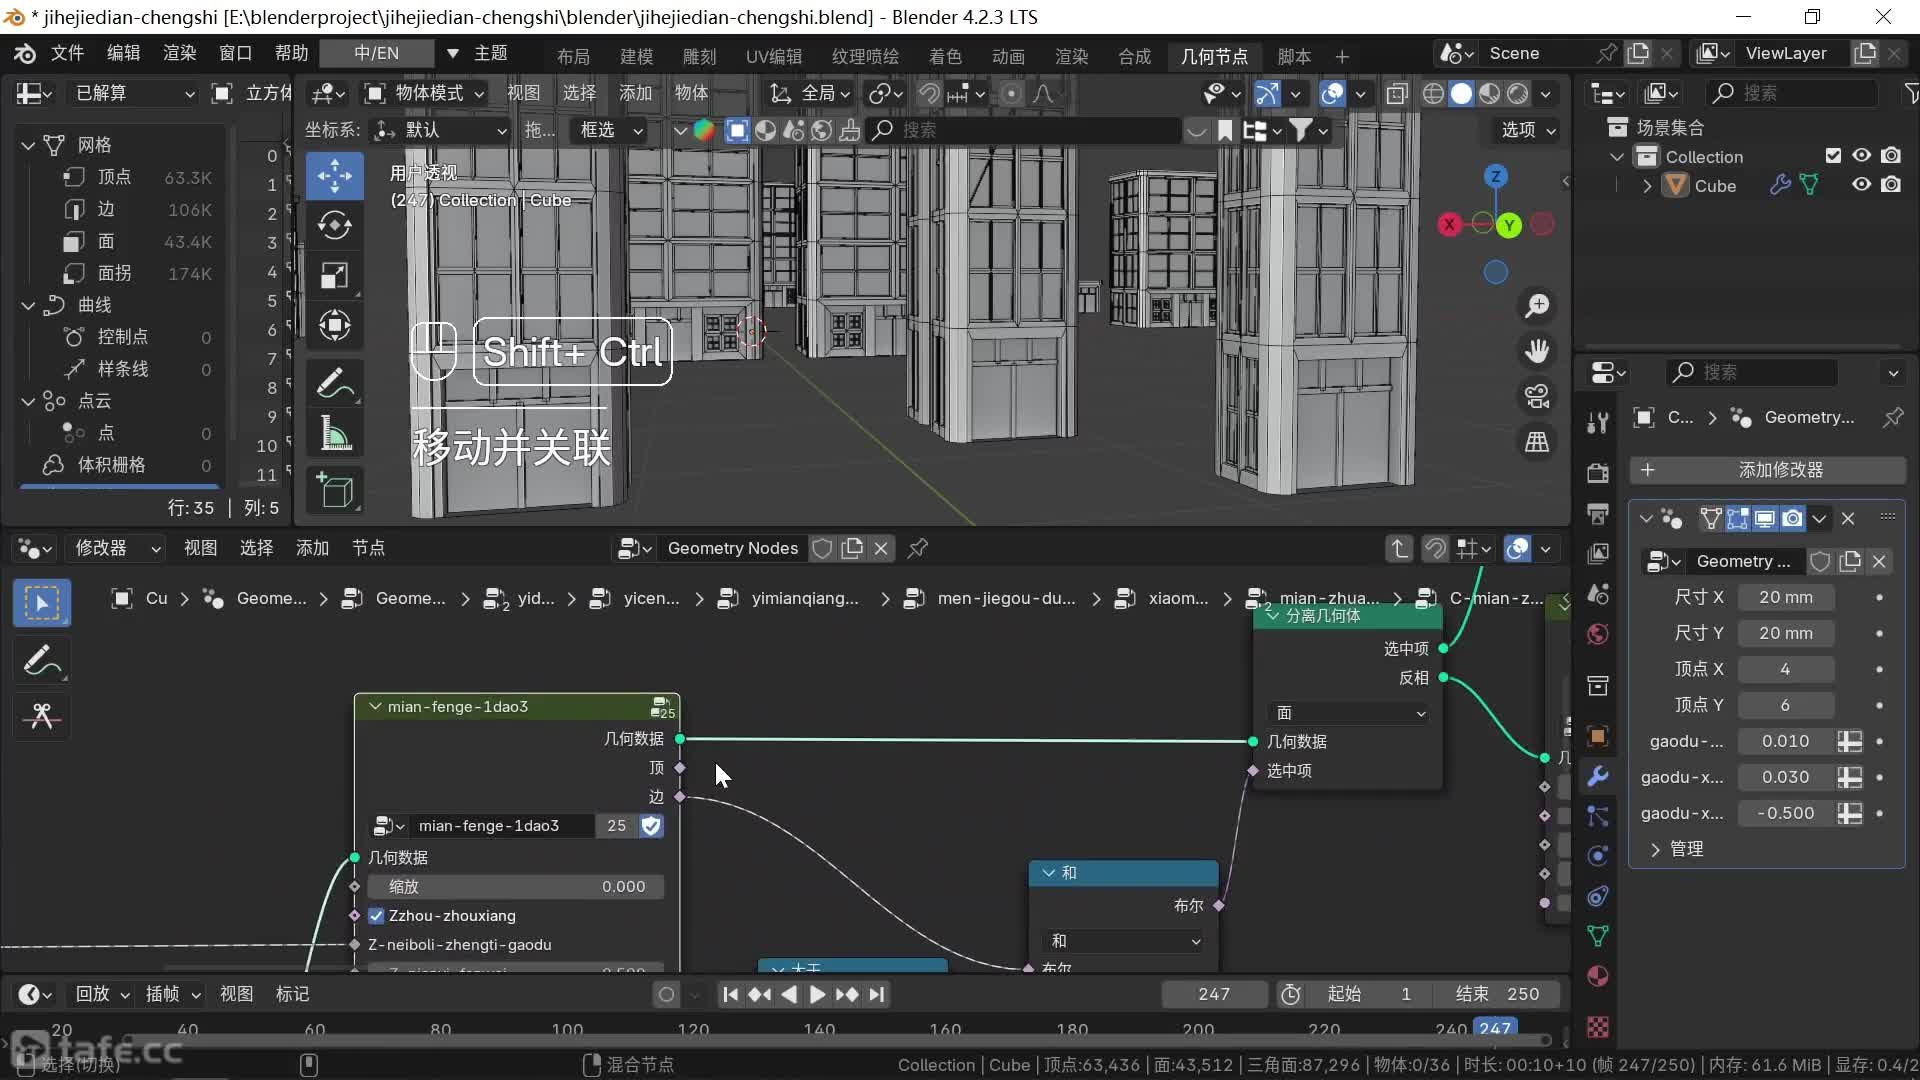Viewport: 1920px width, 1080px height.
Task: Open the Modifiers wrench properties tab
Action: pyautogui.click(x=1598, y=776)
